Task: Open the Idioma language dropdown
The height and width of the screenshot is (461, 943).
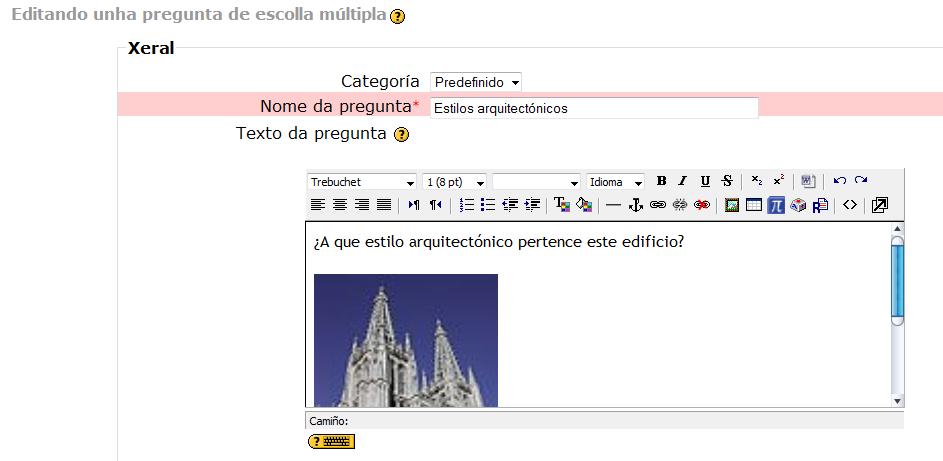Action: pos(615,182)
